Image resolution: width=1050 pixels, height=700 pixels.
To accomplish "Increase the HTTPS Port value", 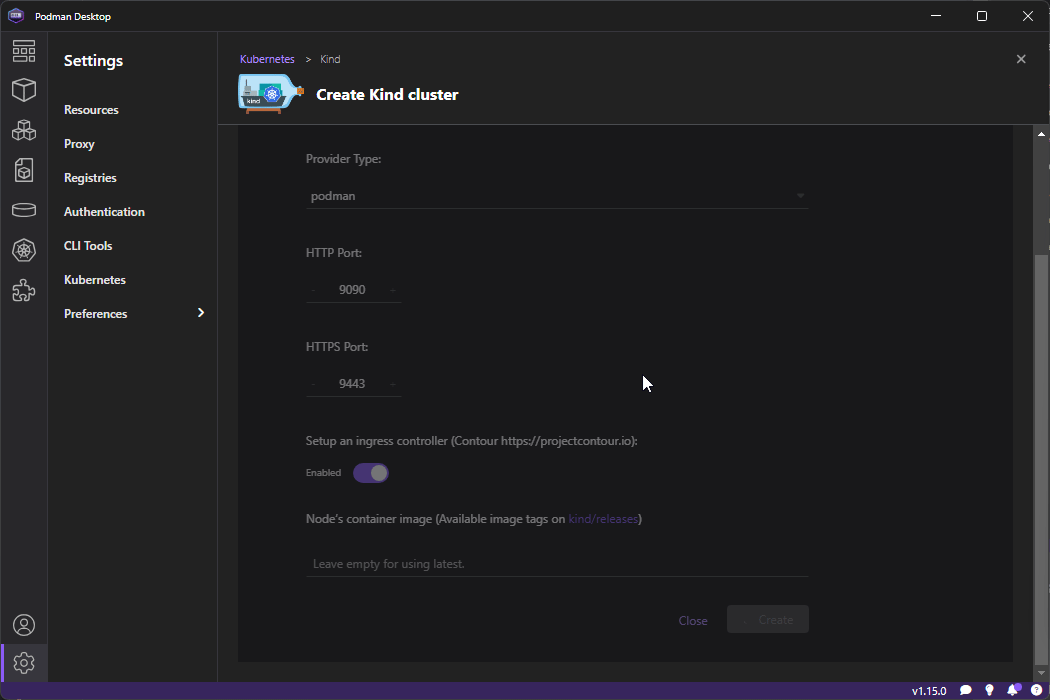I will [x=393, y=384].
